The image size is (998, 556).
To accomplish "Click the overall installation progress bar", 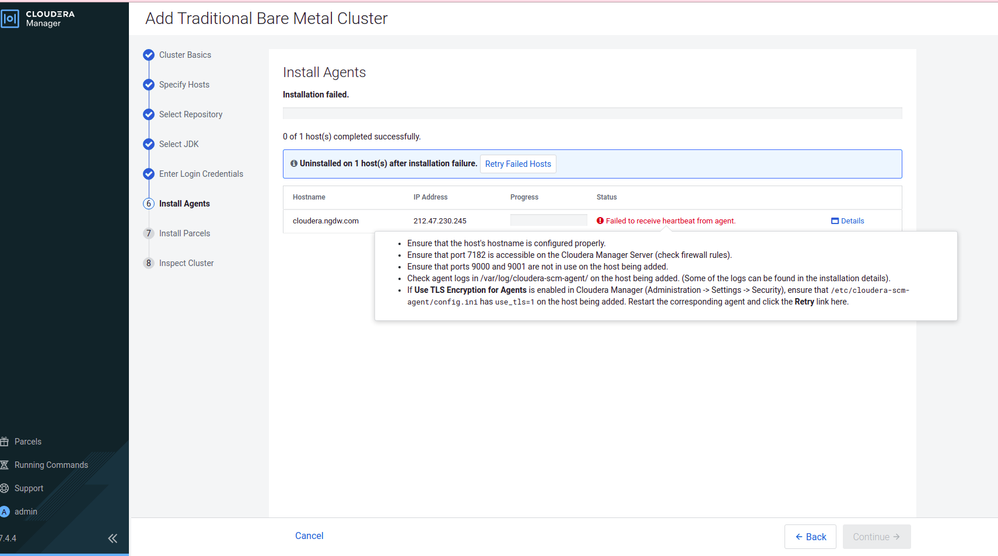I will point(593,113).
